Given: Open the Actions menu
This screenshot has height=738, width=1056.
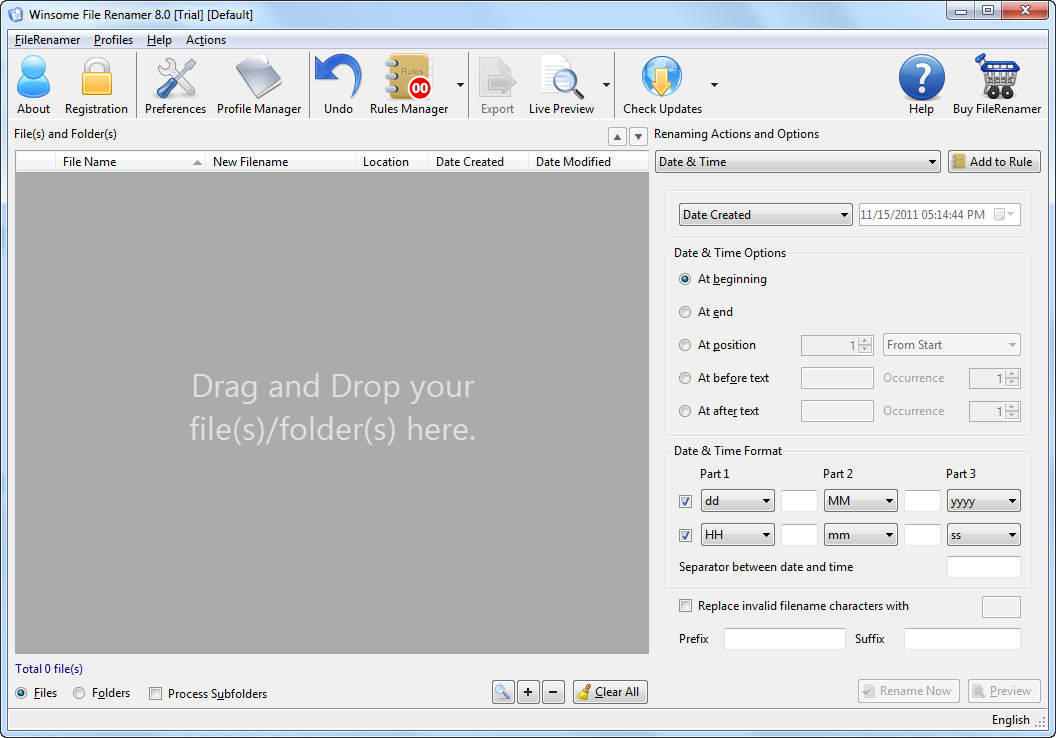Looking at the screenshot, I should coord(205,40).
